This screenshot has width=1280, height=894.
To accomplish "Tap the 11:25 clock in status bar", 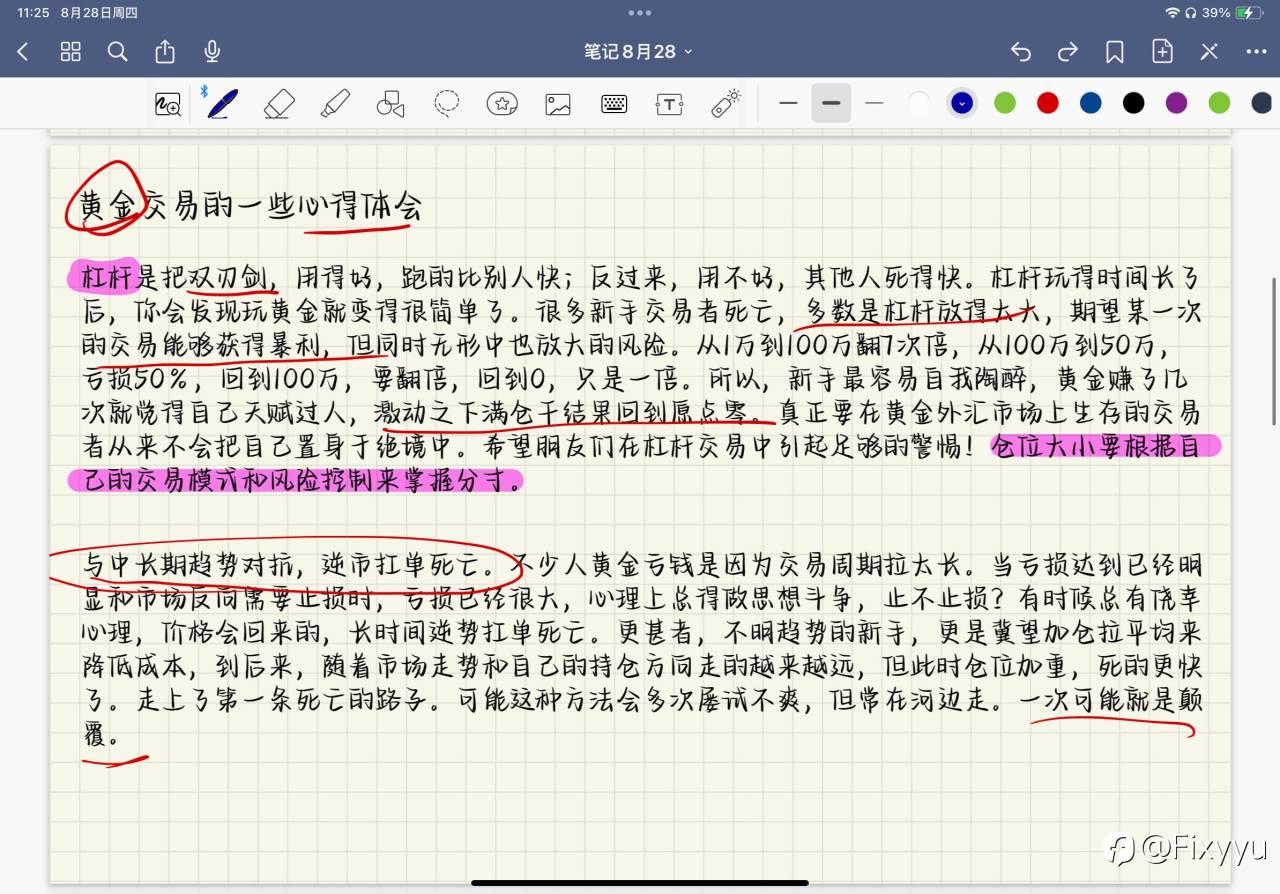I will tap(33, 13).
